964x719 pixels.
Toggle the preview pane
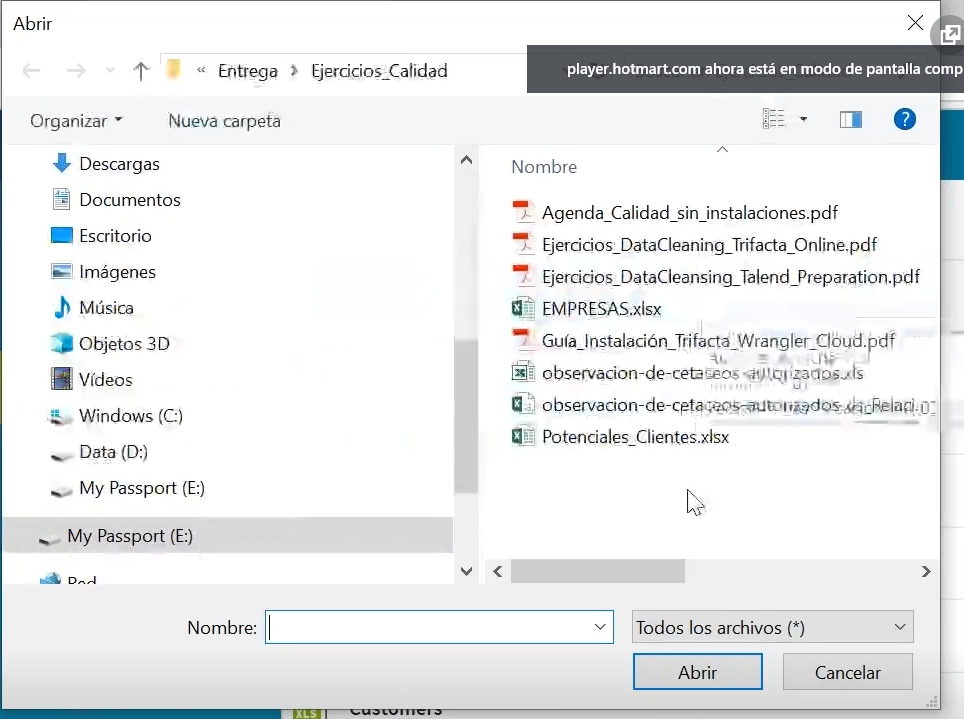pyautogui.click(x=851, y=119)
